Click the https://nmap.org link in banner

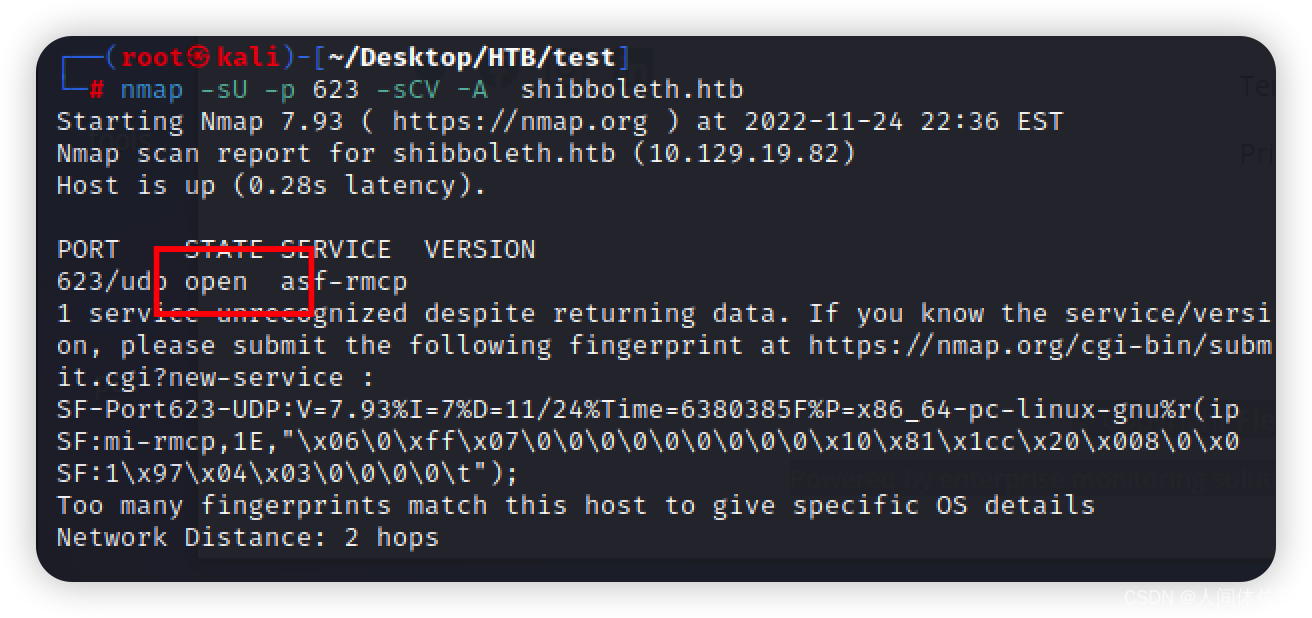click(x=519, y=122)
